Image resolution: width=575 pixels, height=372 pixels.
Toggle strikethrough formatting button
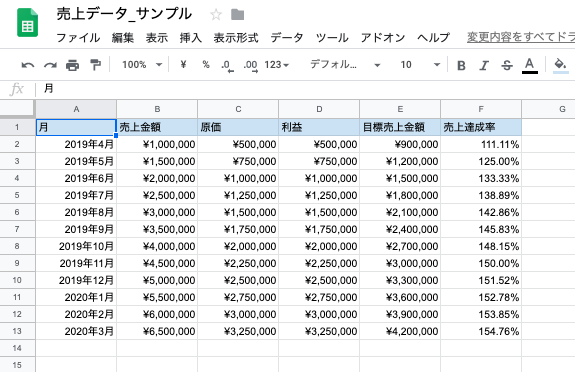pos(507,66)
